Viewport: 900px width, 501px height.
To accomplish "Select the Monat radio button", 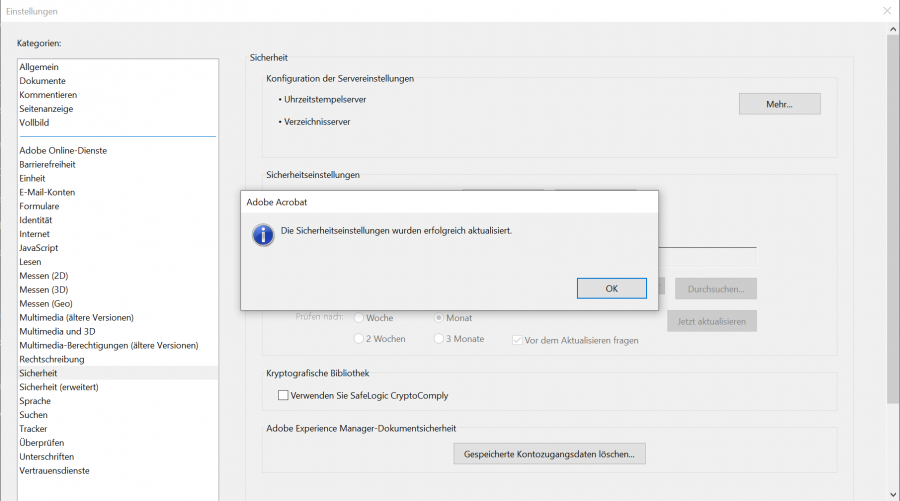I will 439,317.
